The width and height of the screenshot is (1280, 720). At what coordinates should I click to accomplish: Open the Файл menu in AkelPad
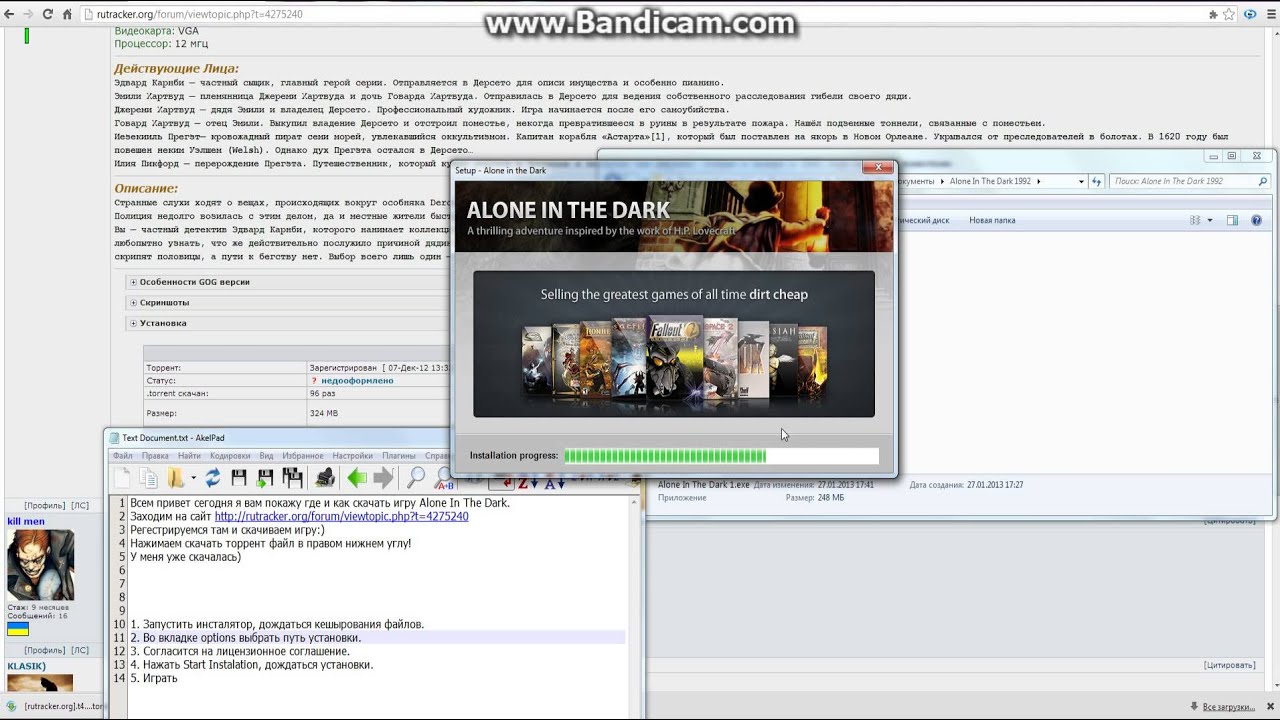[122, 456]
